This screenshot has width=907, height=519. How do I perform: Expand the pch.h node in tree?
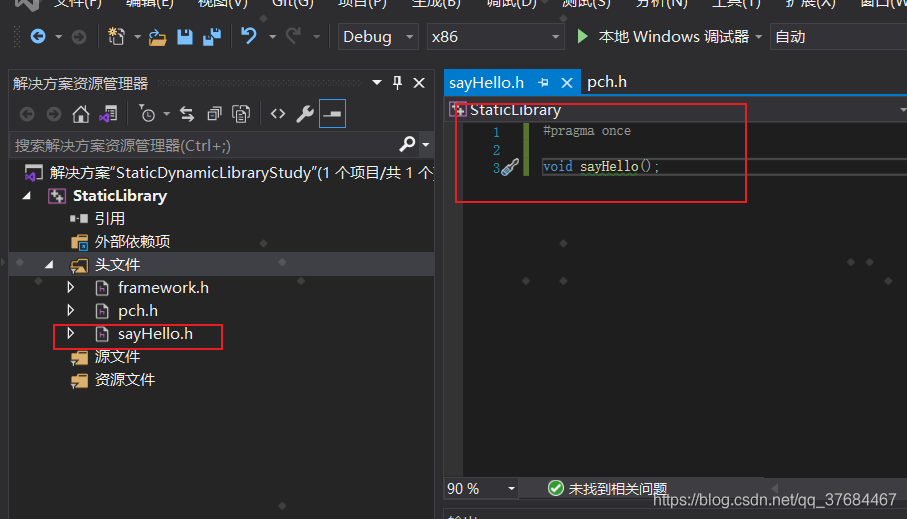[71, 311]
